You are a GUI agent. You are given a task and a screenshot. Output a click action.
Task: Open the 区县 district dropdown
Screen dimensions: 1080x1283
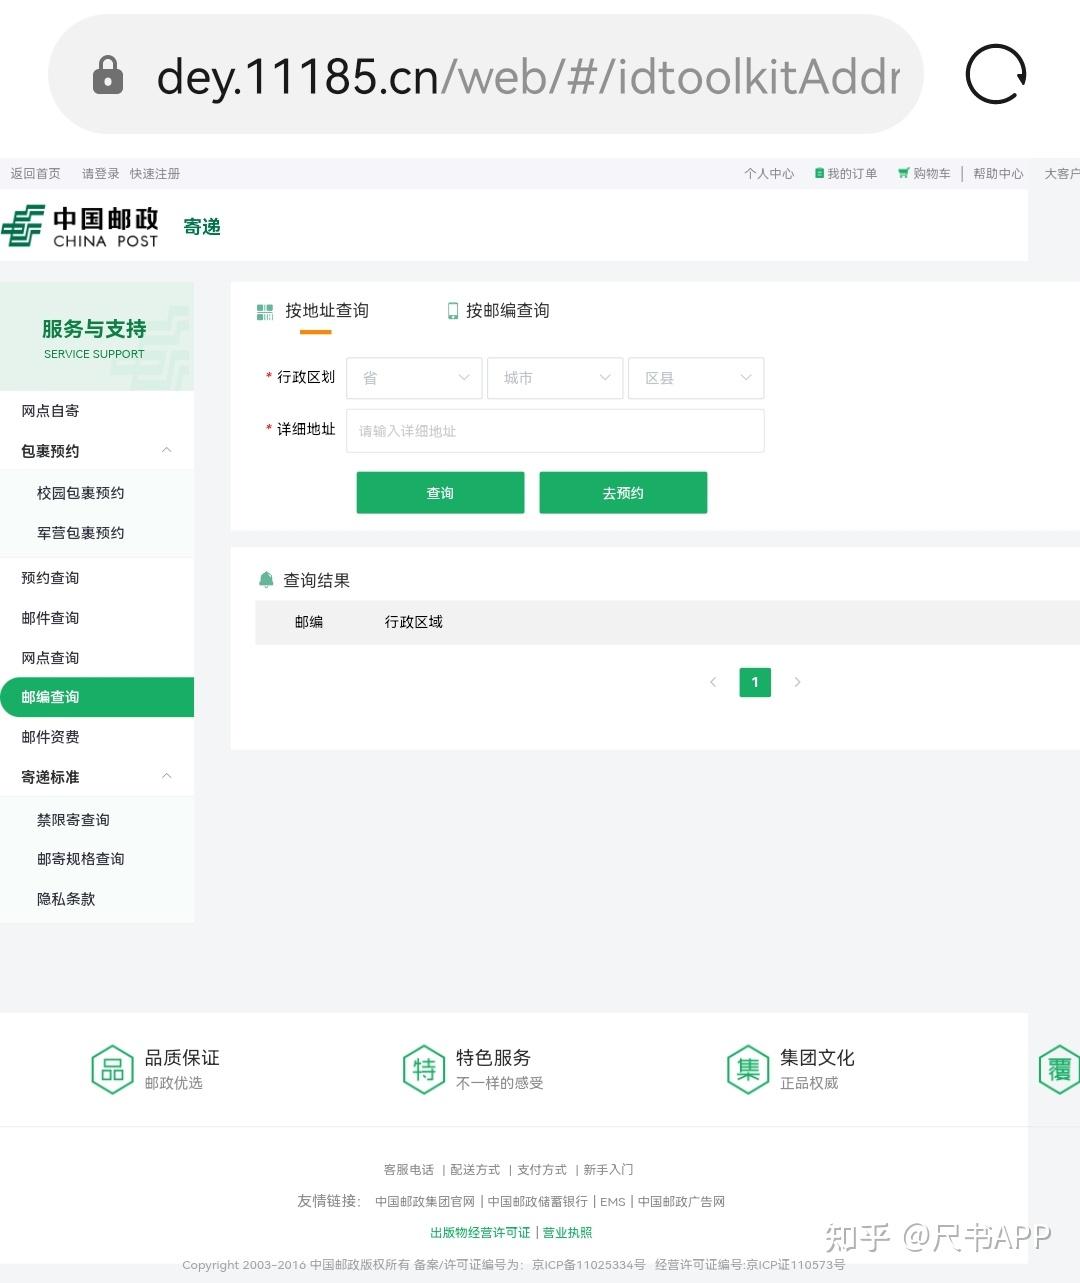pyautogui.click(x=695, y=378)
